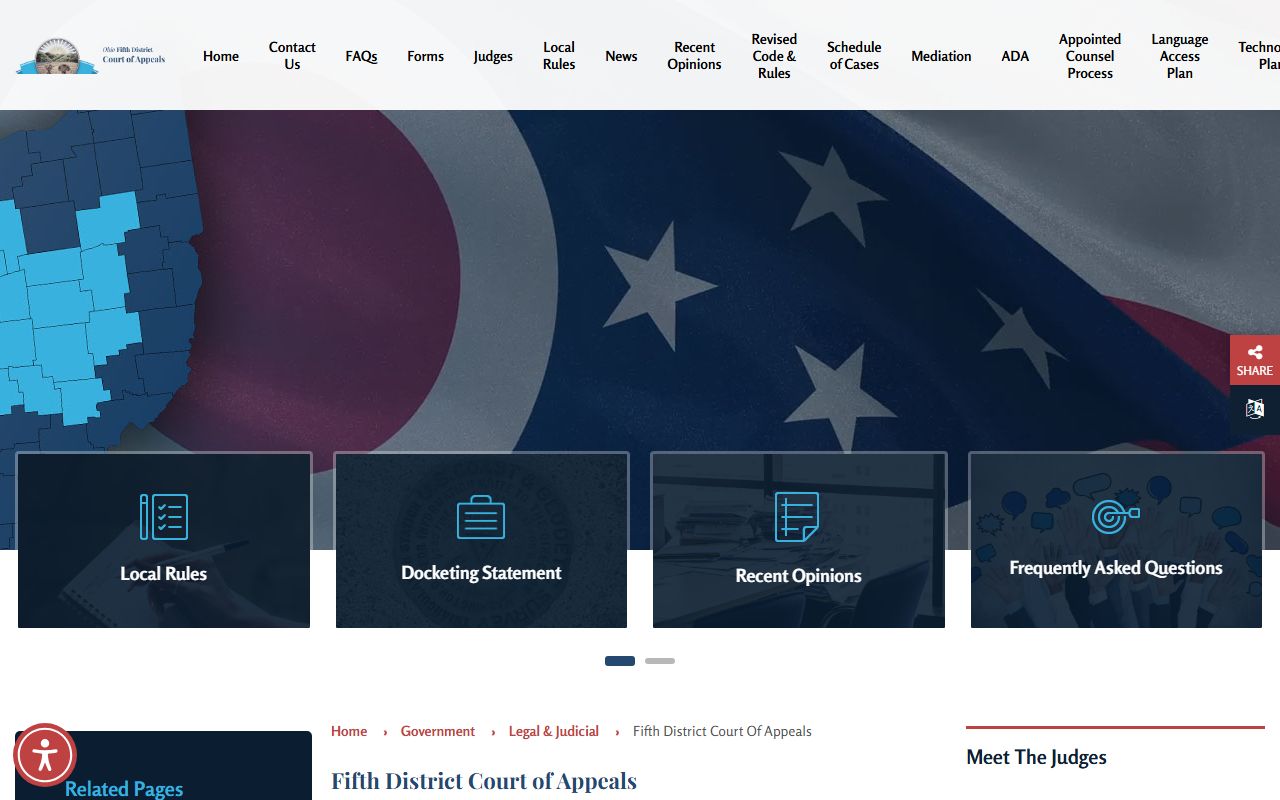The width and height of the screenshot is (1280, 800).
Task: Open the Forms menu item
Action: click(425, 56)
